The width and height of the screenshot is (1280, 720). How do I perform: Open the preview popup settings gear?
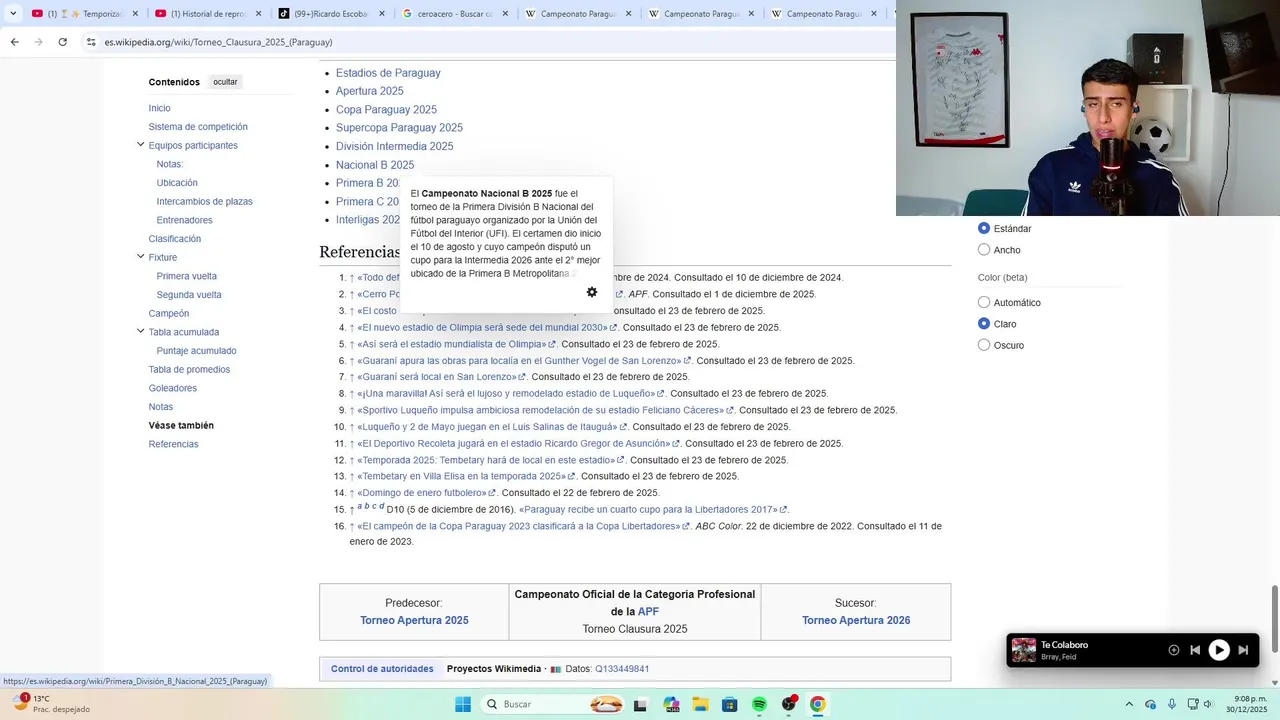[592, 292]
